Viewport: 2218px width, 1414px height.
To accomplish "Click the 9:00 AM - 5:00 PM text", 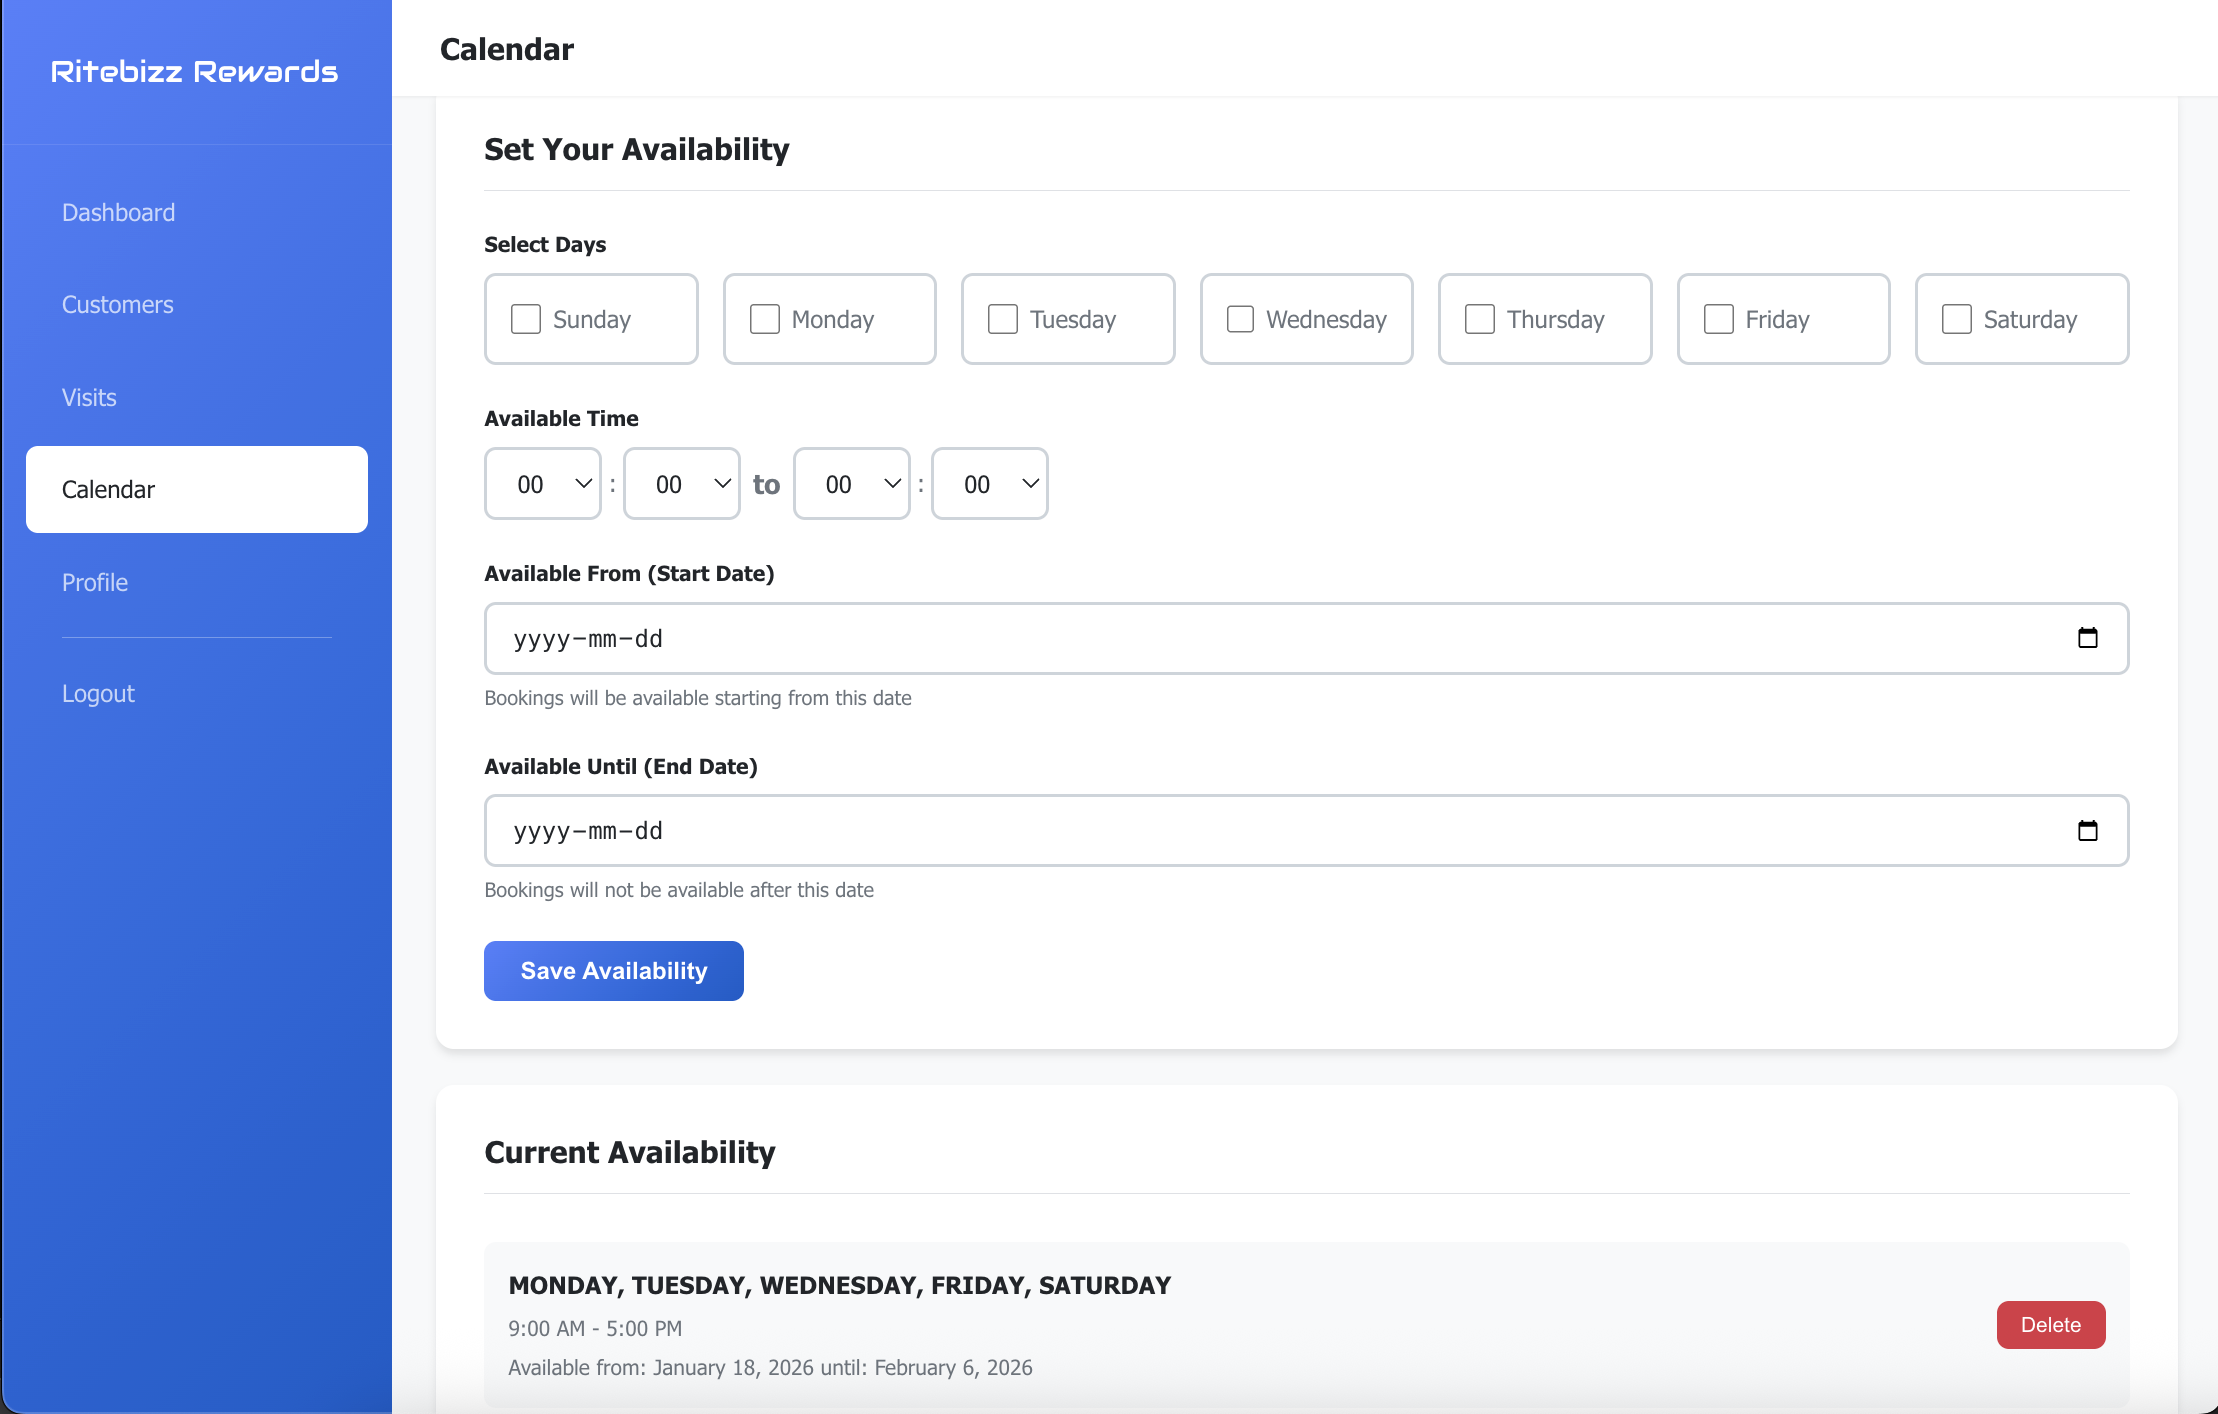I will pos(595,1329).
